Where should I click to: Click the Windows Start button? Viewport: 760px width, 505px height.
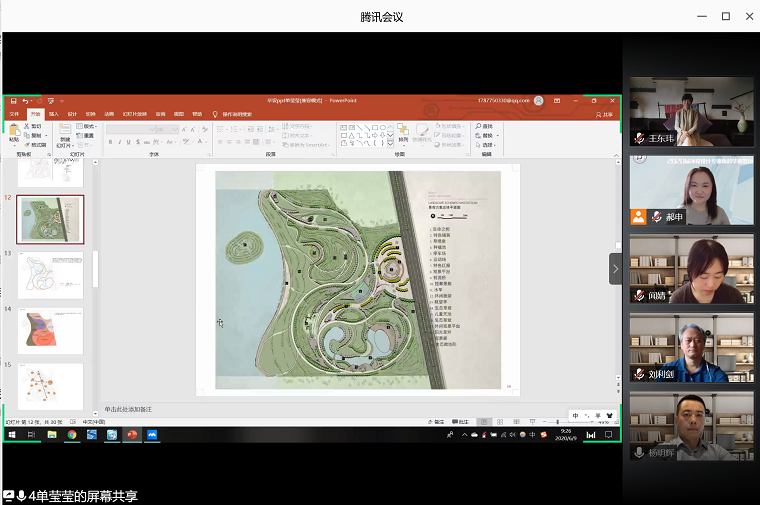(x=11, y=435)
